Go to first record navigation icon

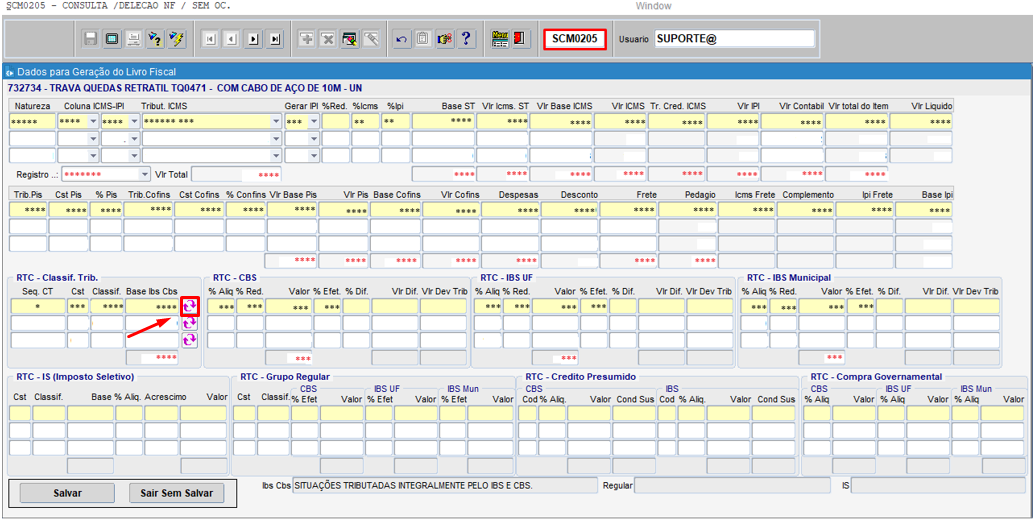coord(210,39)
